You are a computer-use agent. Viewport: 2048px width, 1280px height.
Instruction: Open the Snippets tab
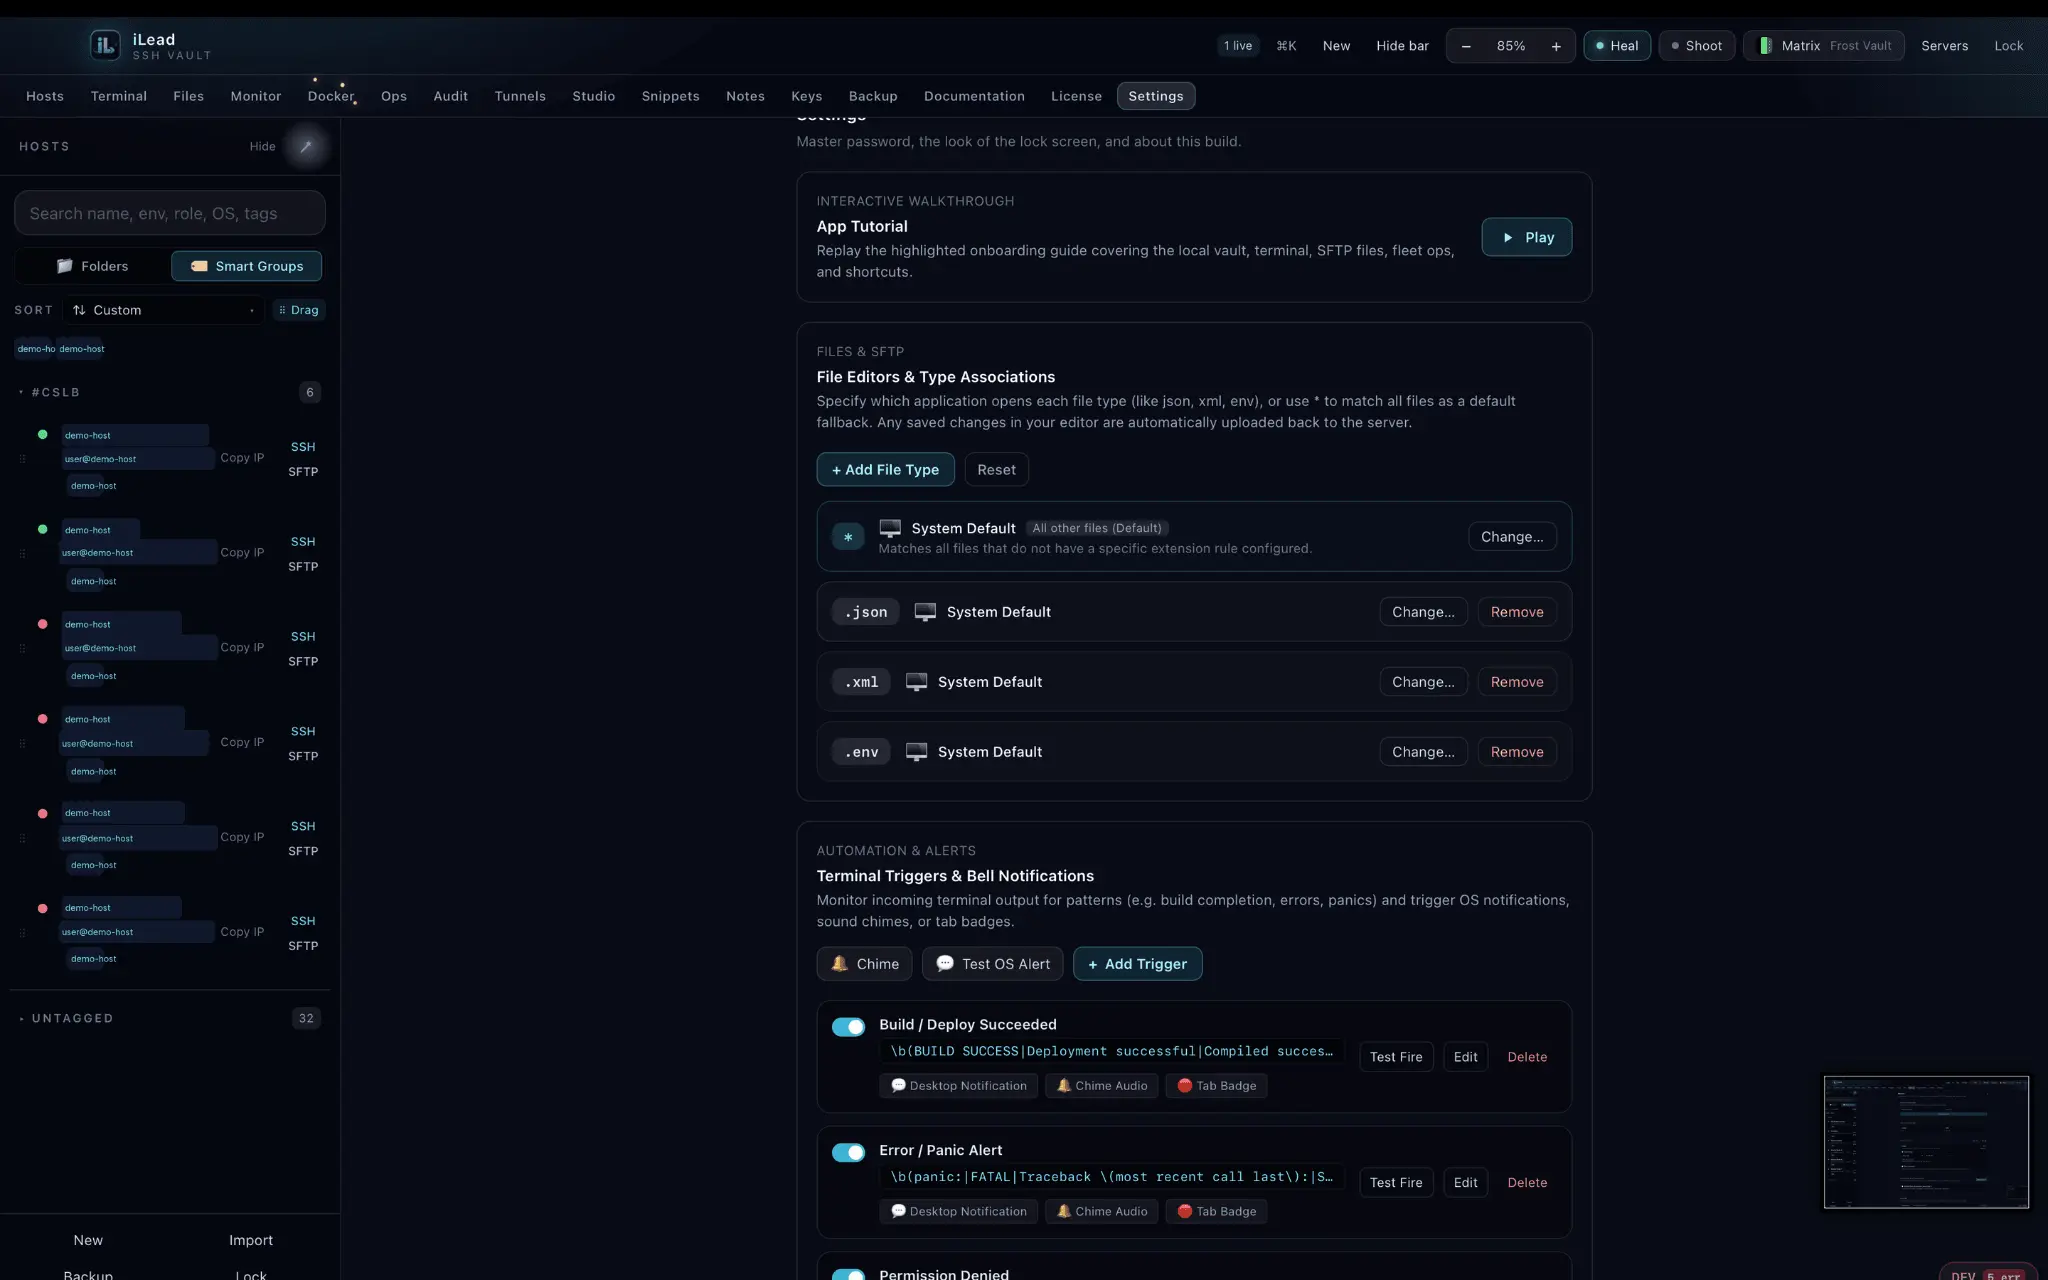(x=670, y=96)
